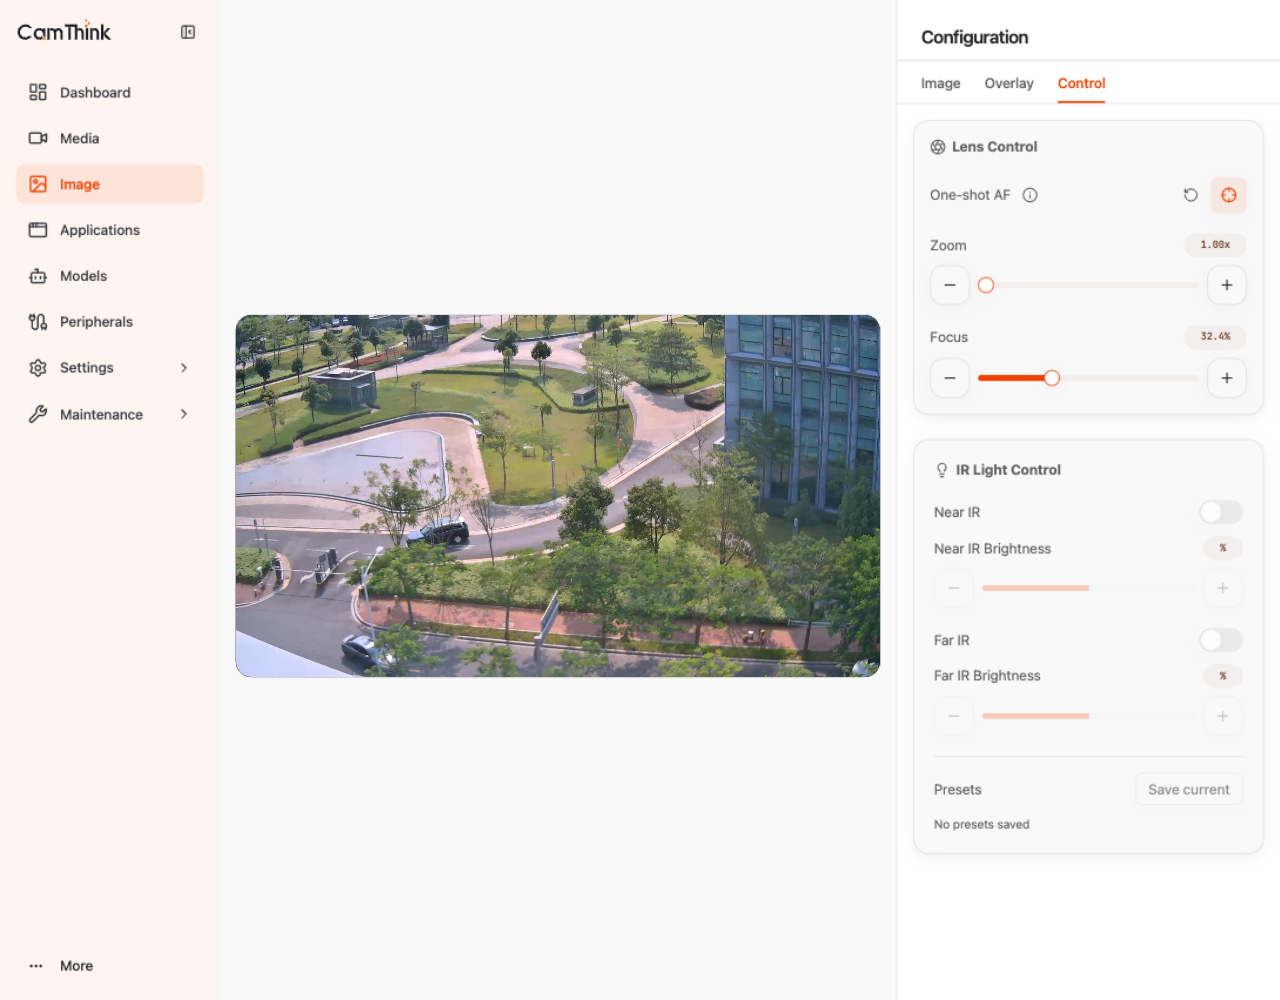
Task: Expand the Maintenance submenu chevron
Action: click(x=184, y=414)
